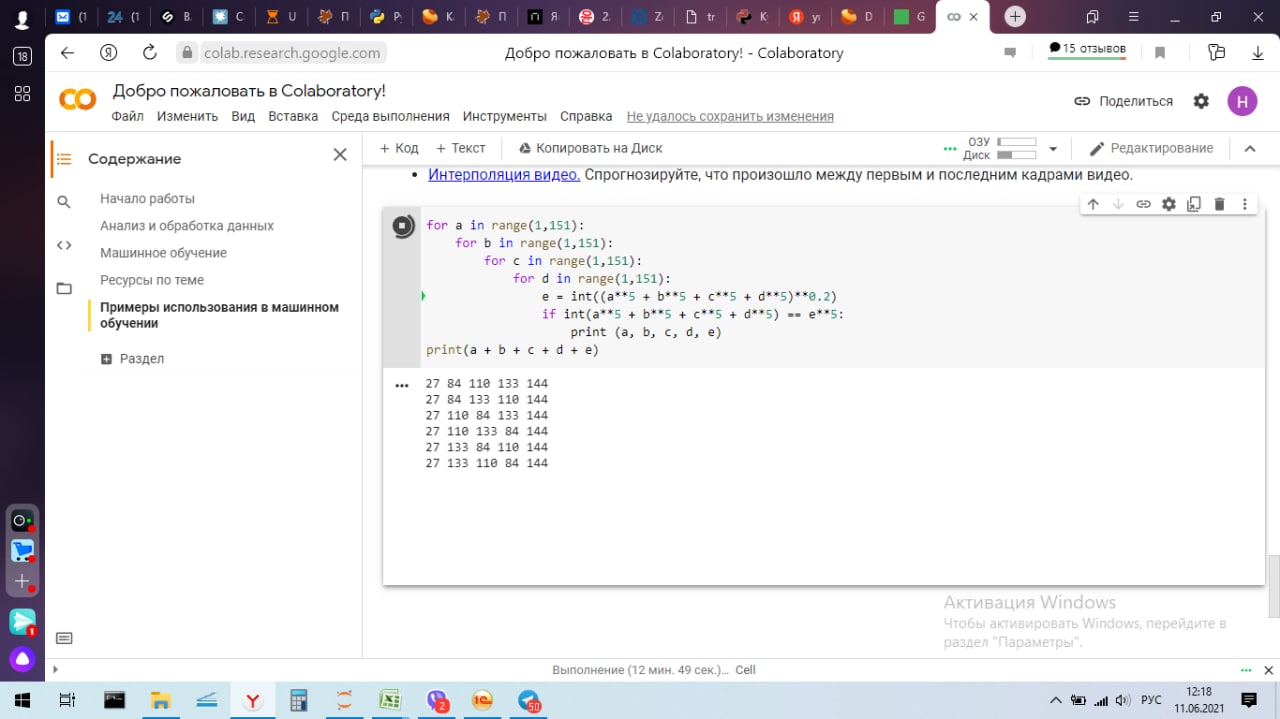Viewport: 1280px width, 719px height.
Task: Open the Редактирование mode dropdown
Action: point(1151,148)
